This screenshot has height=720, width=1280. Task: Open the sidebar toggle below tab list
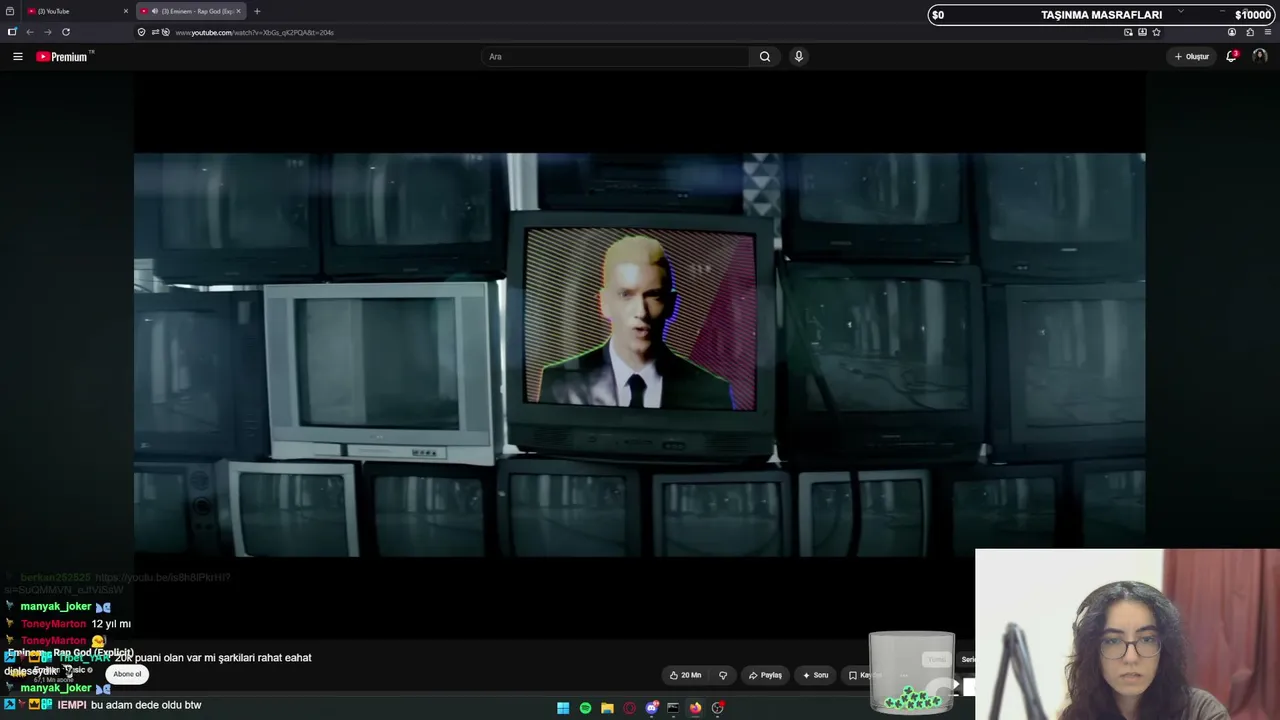pos(12,32)
